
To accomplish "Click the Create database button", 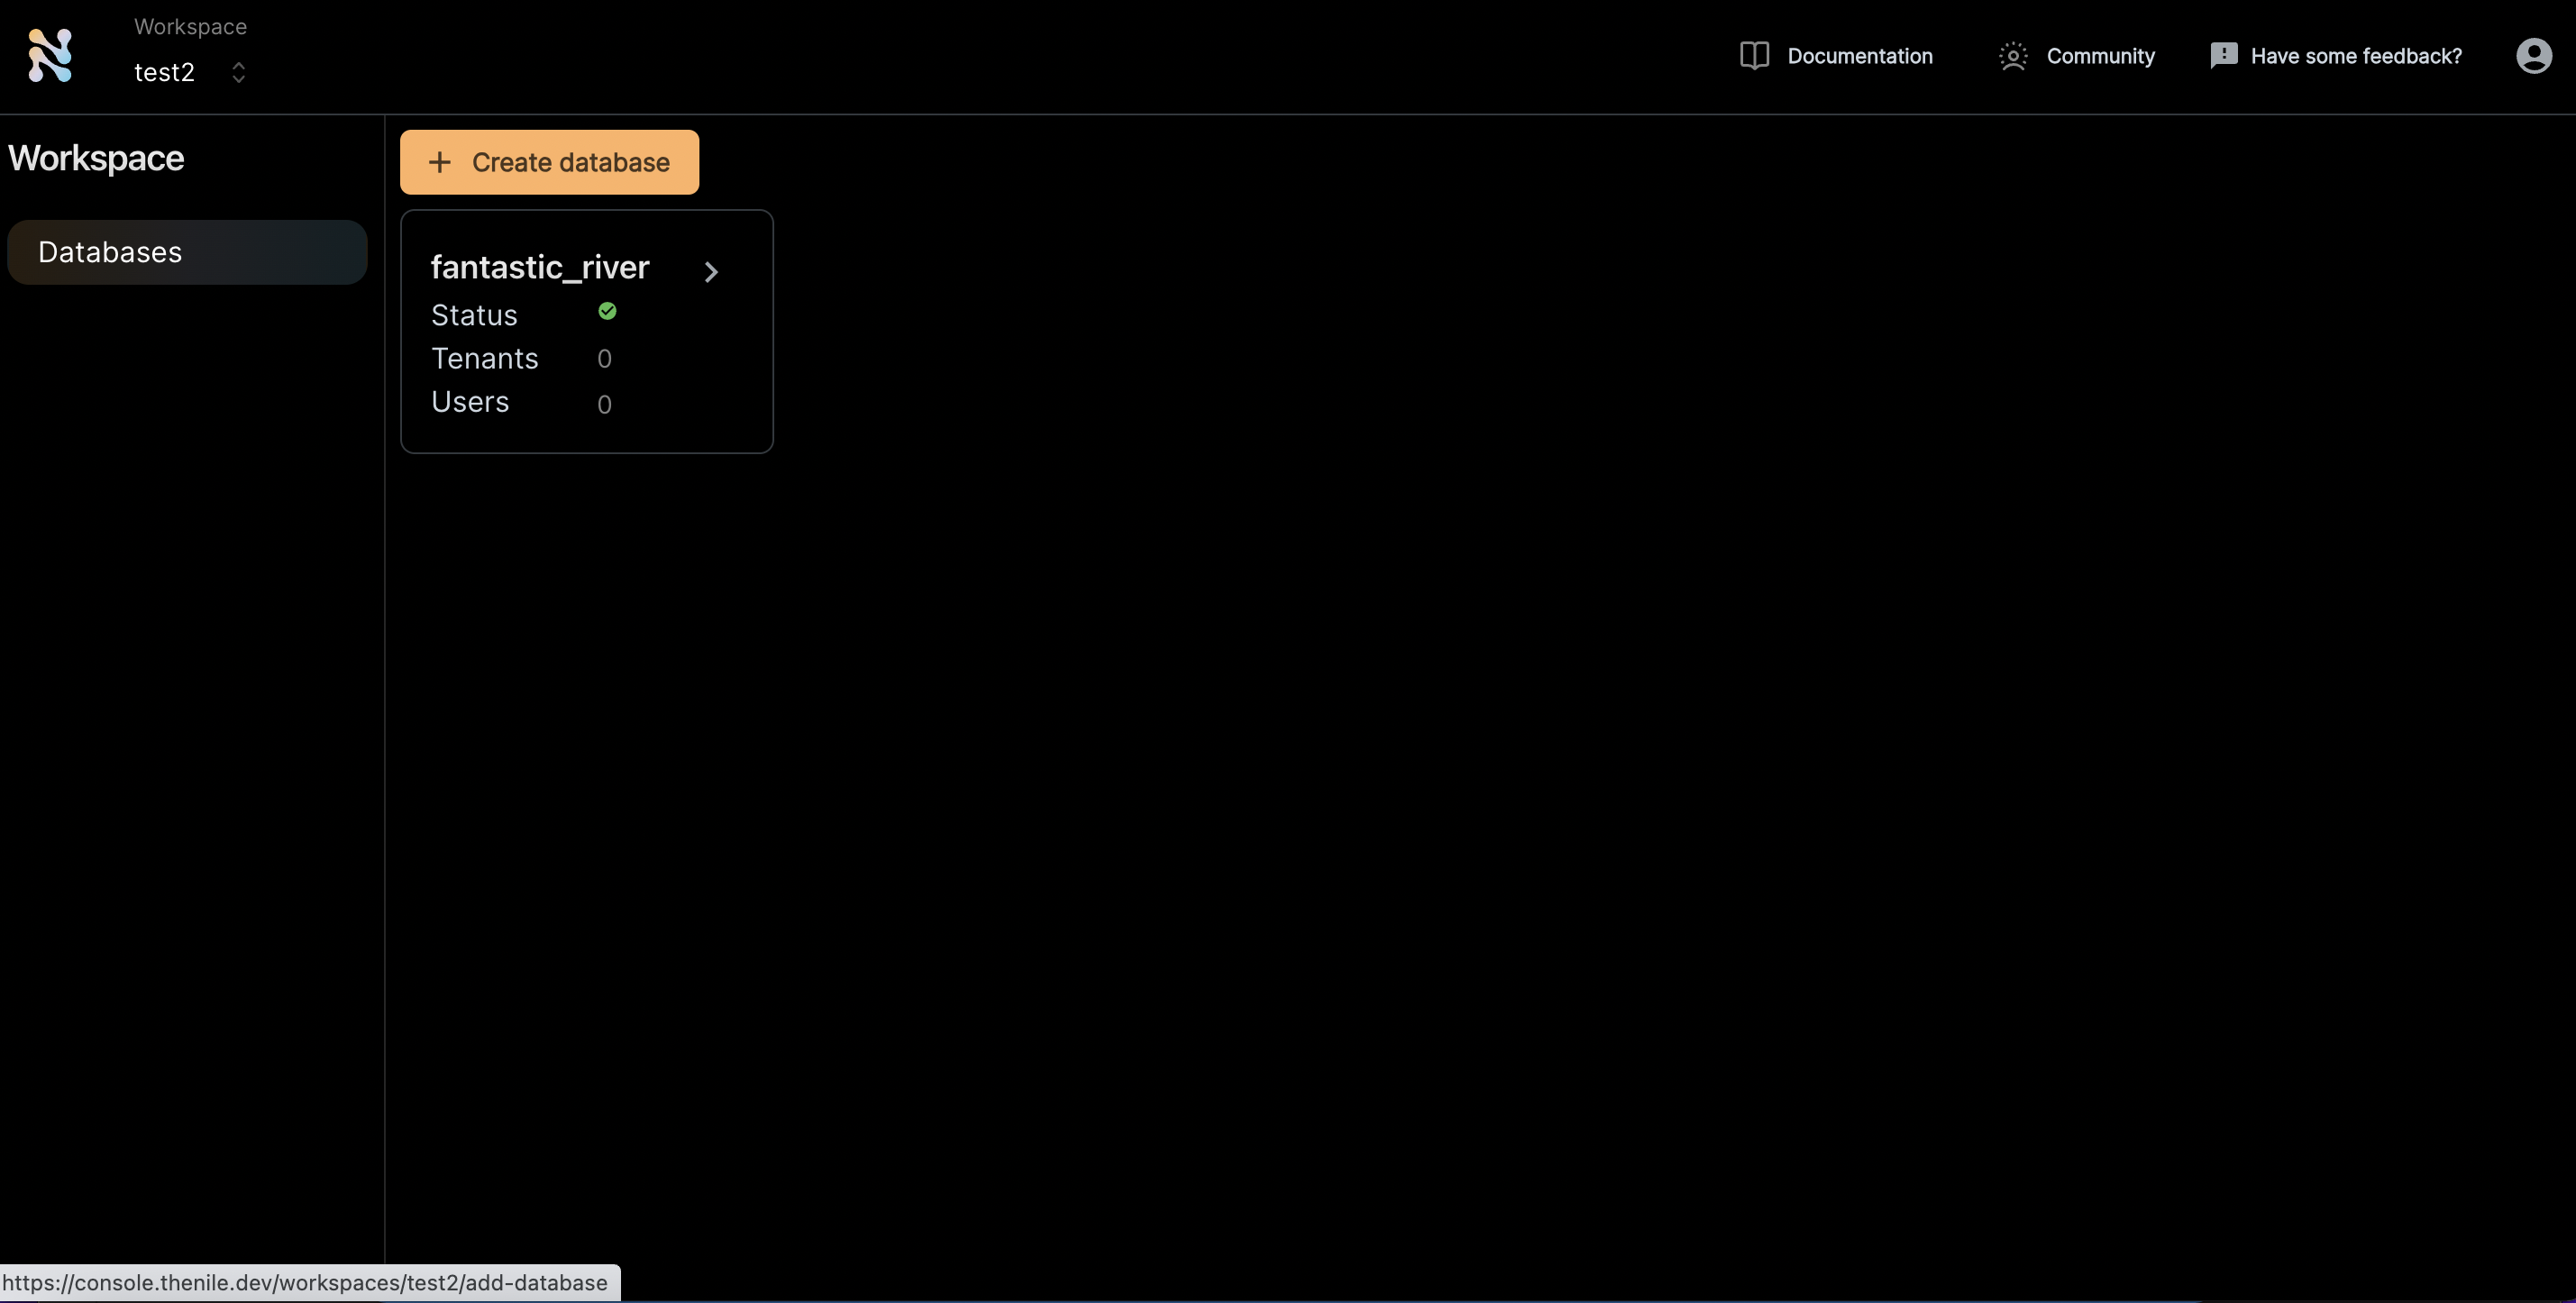I will (548, 161).
